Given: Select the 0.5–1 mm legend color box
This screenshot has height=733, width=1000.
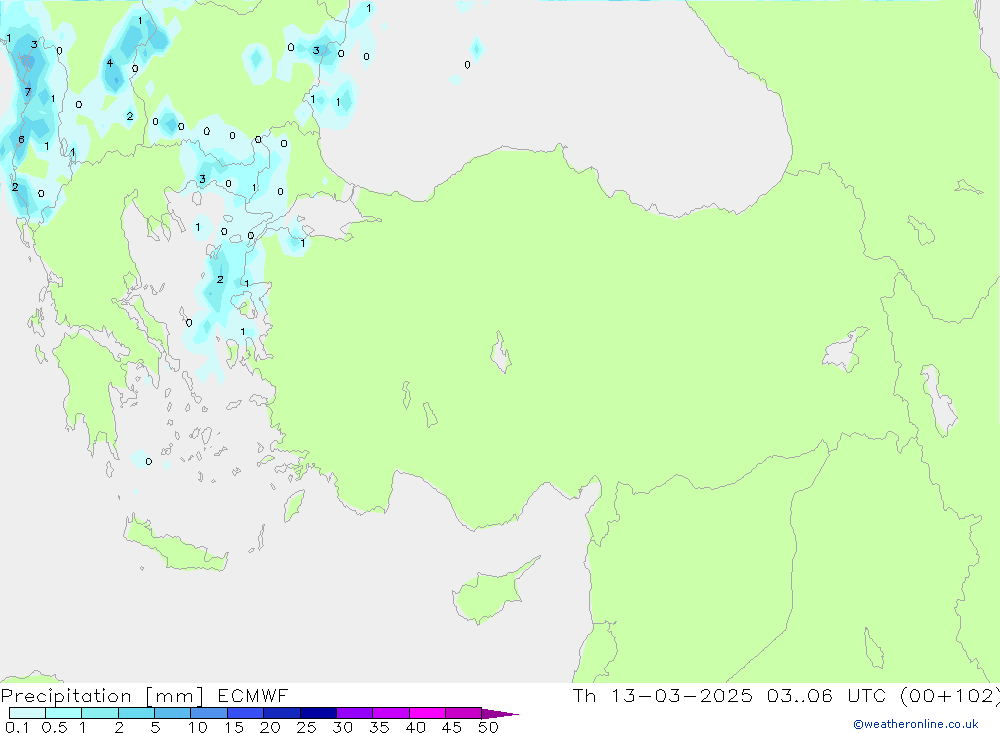Looking at the screenshot, I should (64, 713).
